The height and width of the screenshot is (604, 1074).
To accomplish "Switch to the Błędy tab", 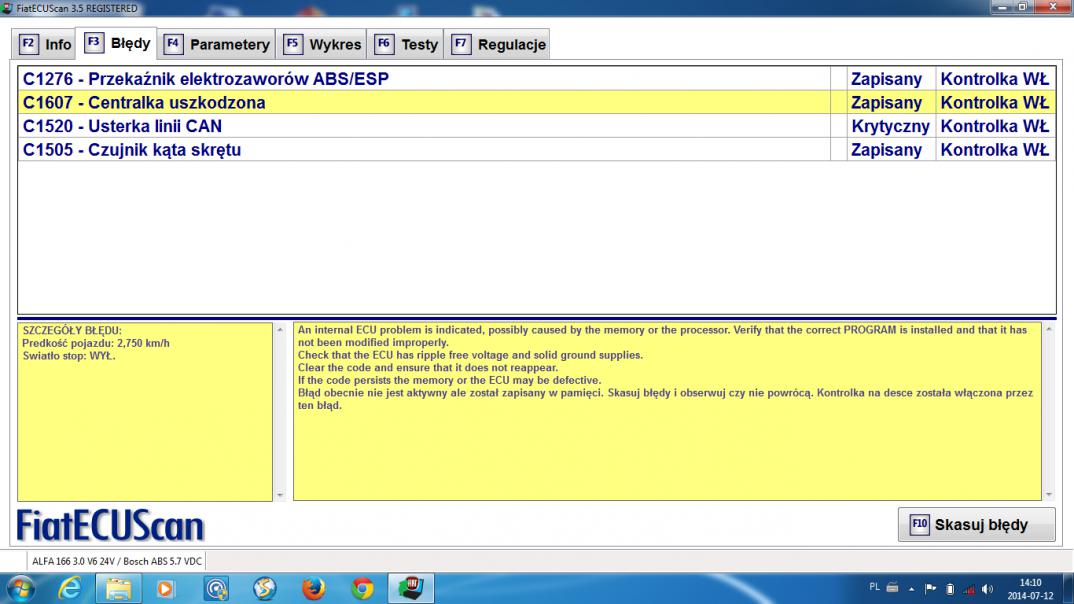I will coord(117,43).
